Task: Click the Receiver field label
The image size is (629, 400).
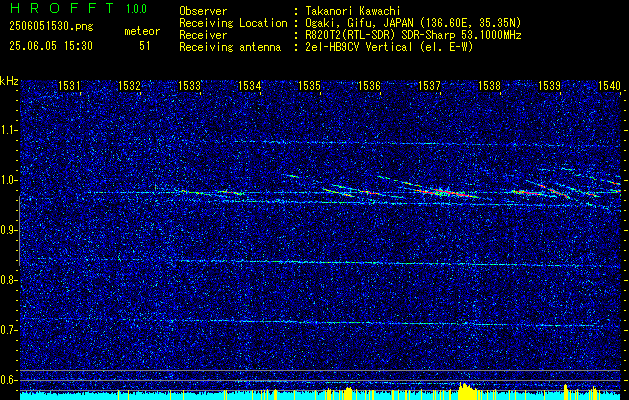Action: (203, 35)
